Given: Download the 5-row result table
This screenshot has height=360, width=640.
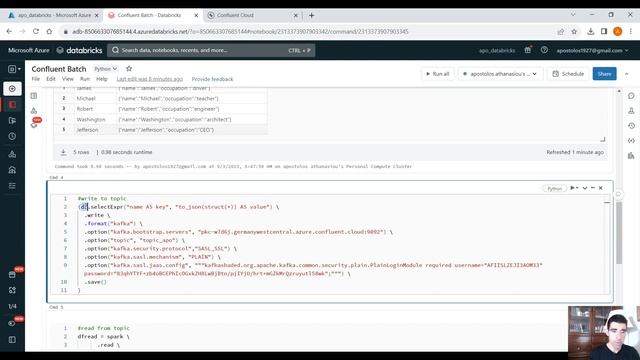Looking at the screenshot, I should (63, 152).
